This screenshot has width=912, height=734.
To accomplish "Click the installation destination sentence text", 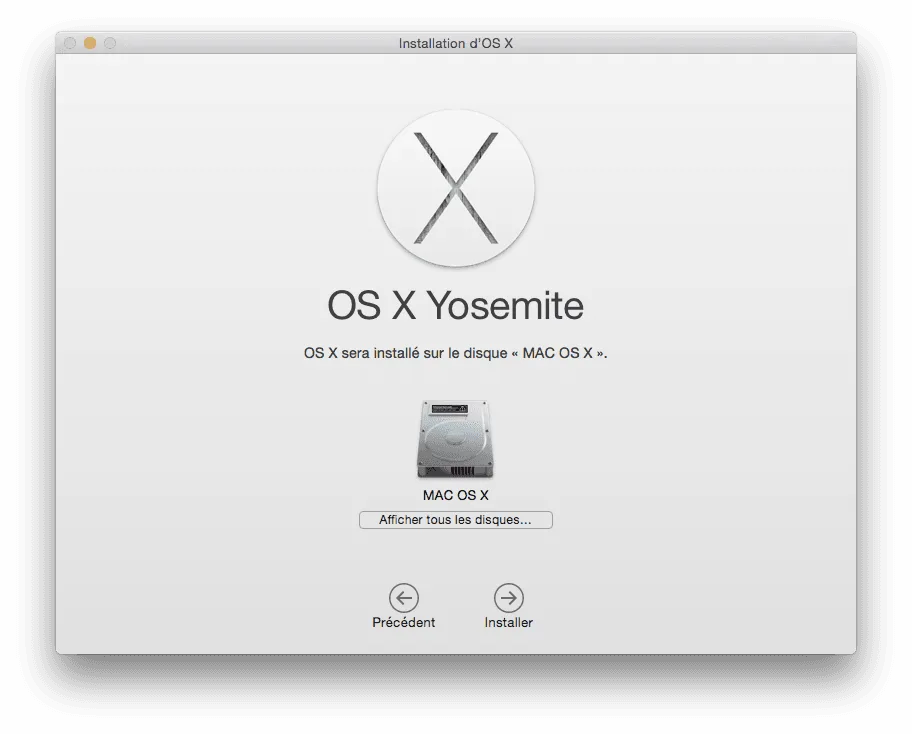I will 455,353.
